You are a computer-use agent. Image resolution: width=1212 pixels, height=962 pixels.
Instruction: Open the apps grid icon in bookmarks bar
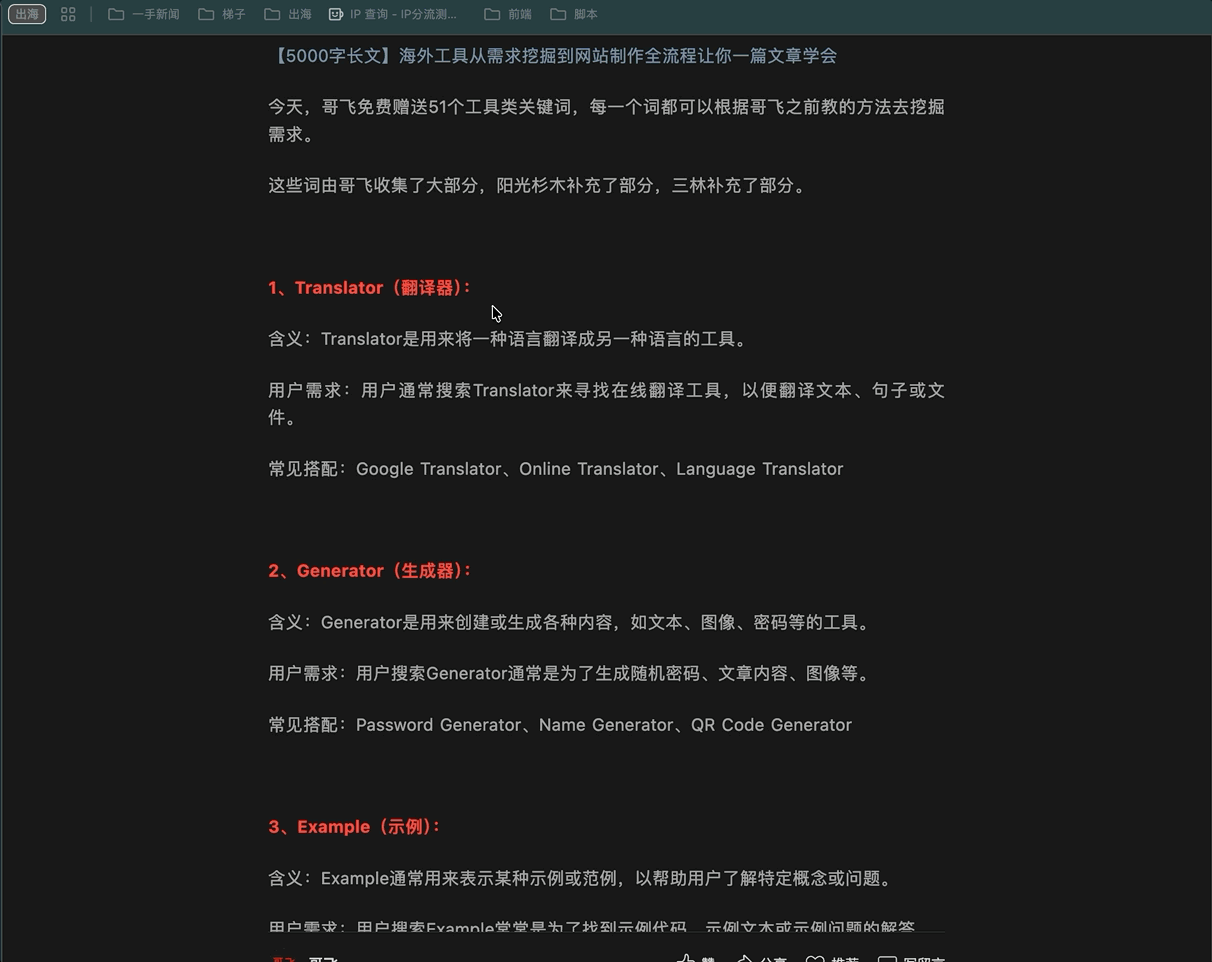(x=68, y=14)
